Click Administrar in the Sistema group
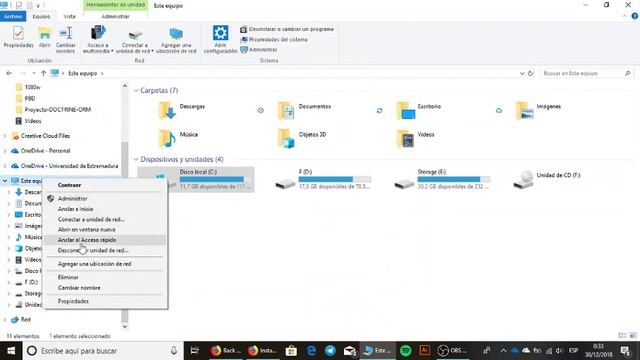 [x=259, y=49]
